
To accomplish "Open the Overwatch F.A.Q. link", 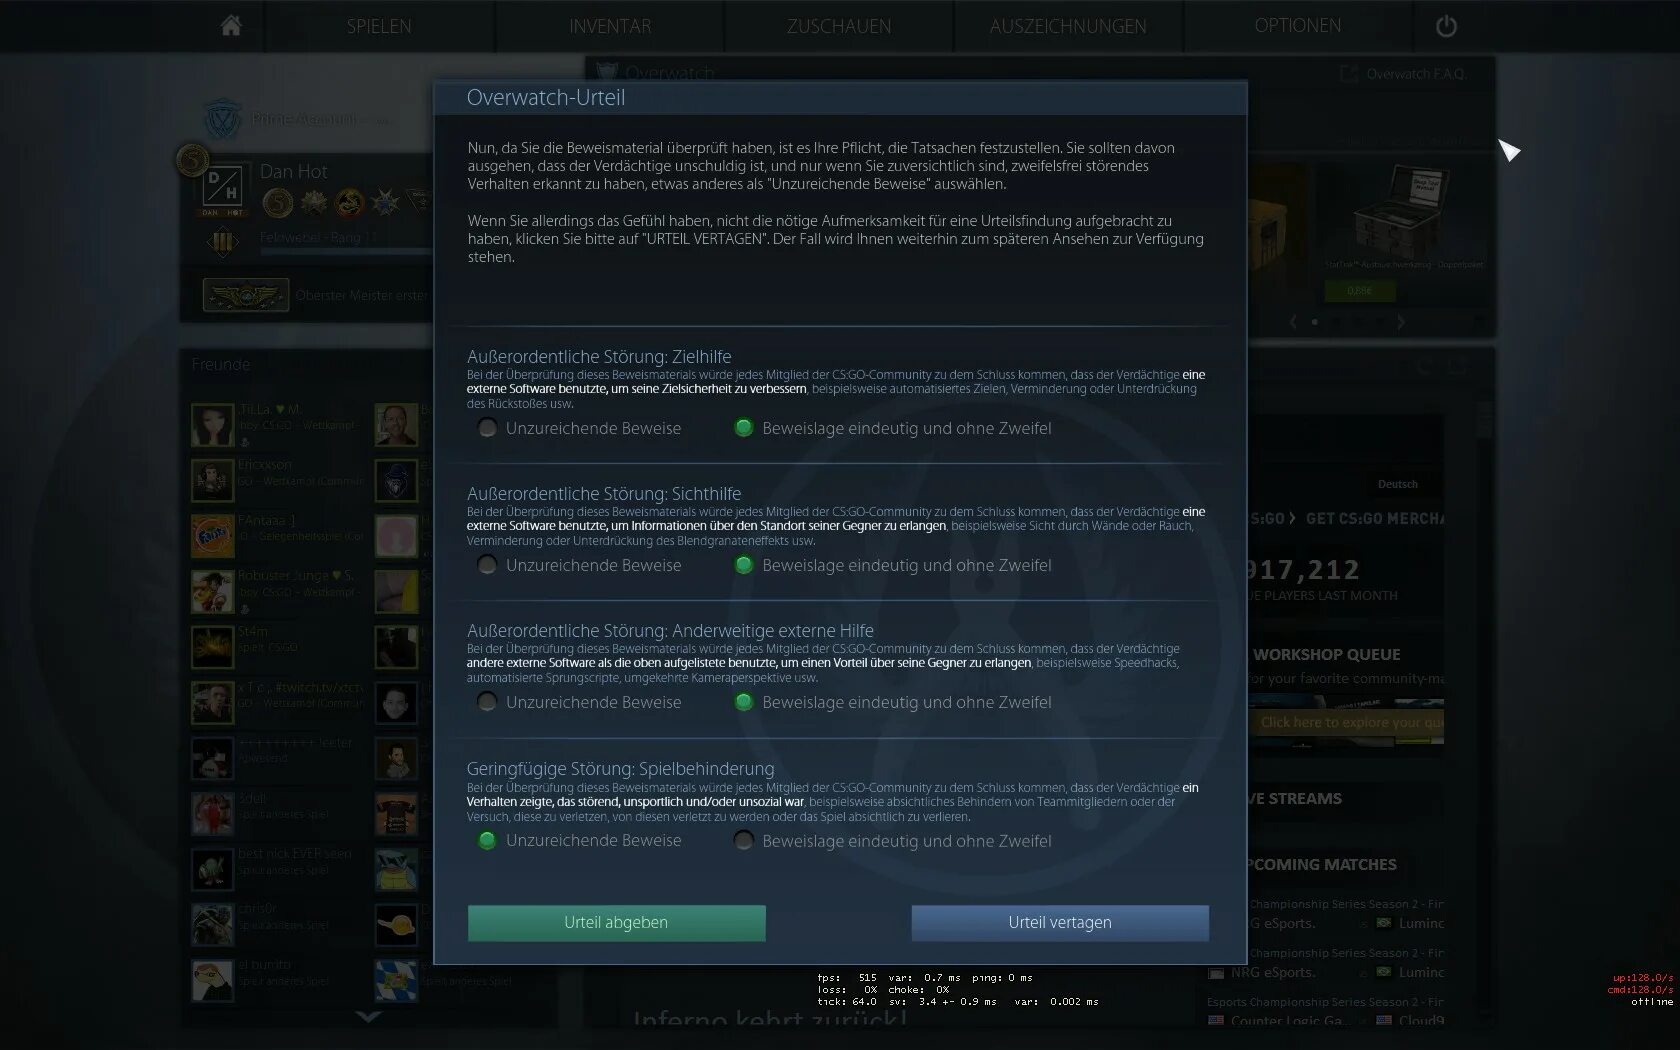I will 1404,74.
